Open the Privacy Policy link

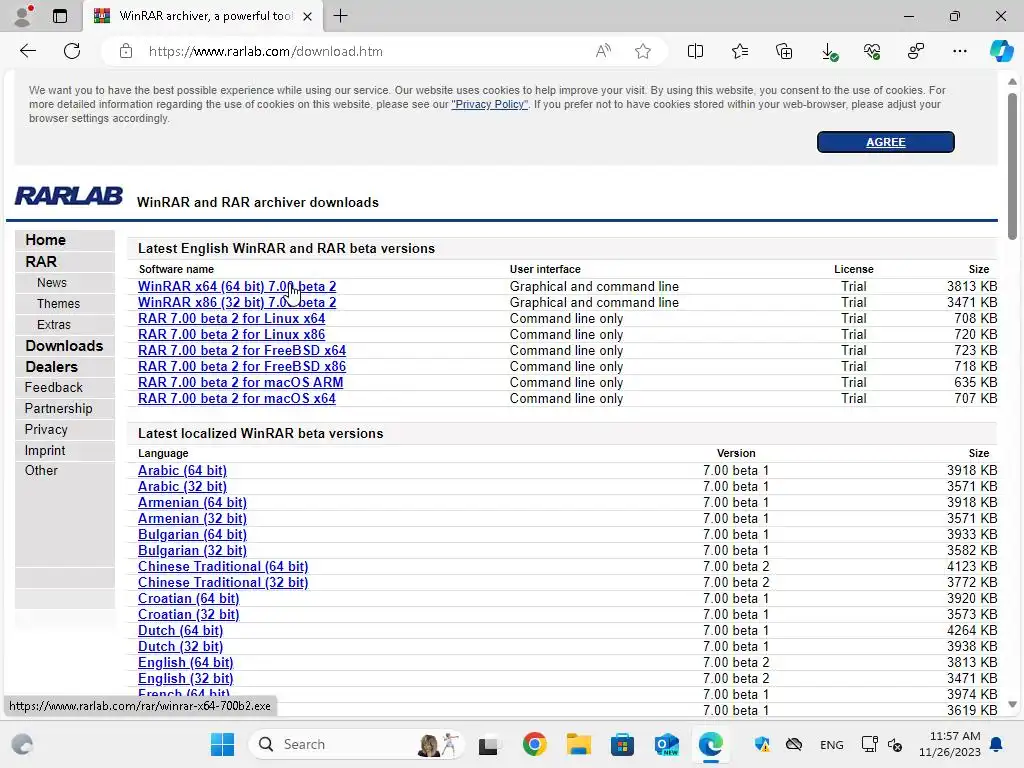click(489, 104)
